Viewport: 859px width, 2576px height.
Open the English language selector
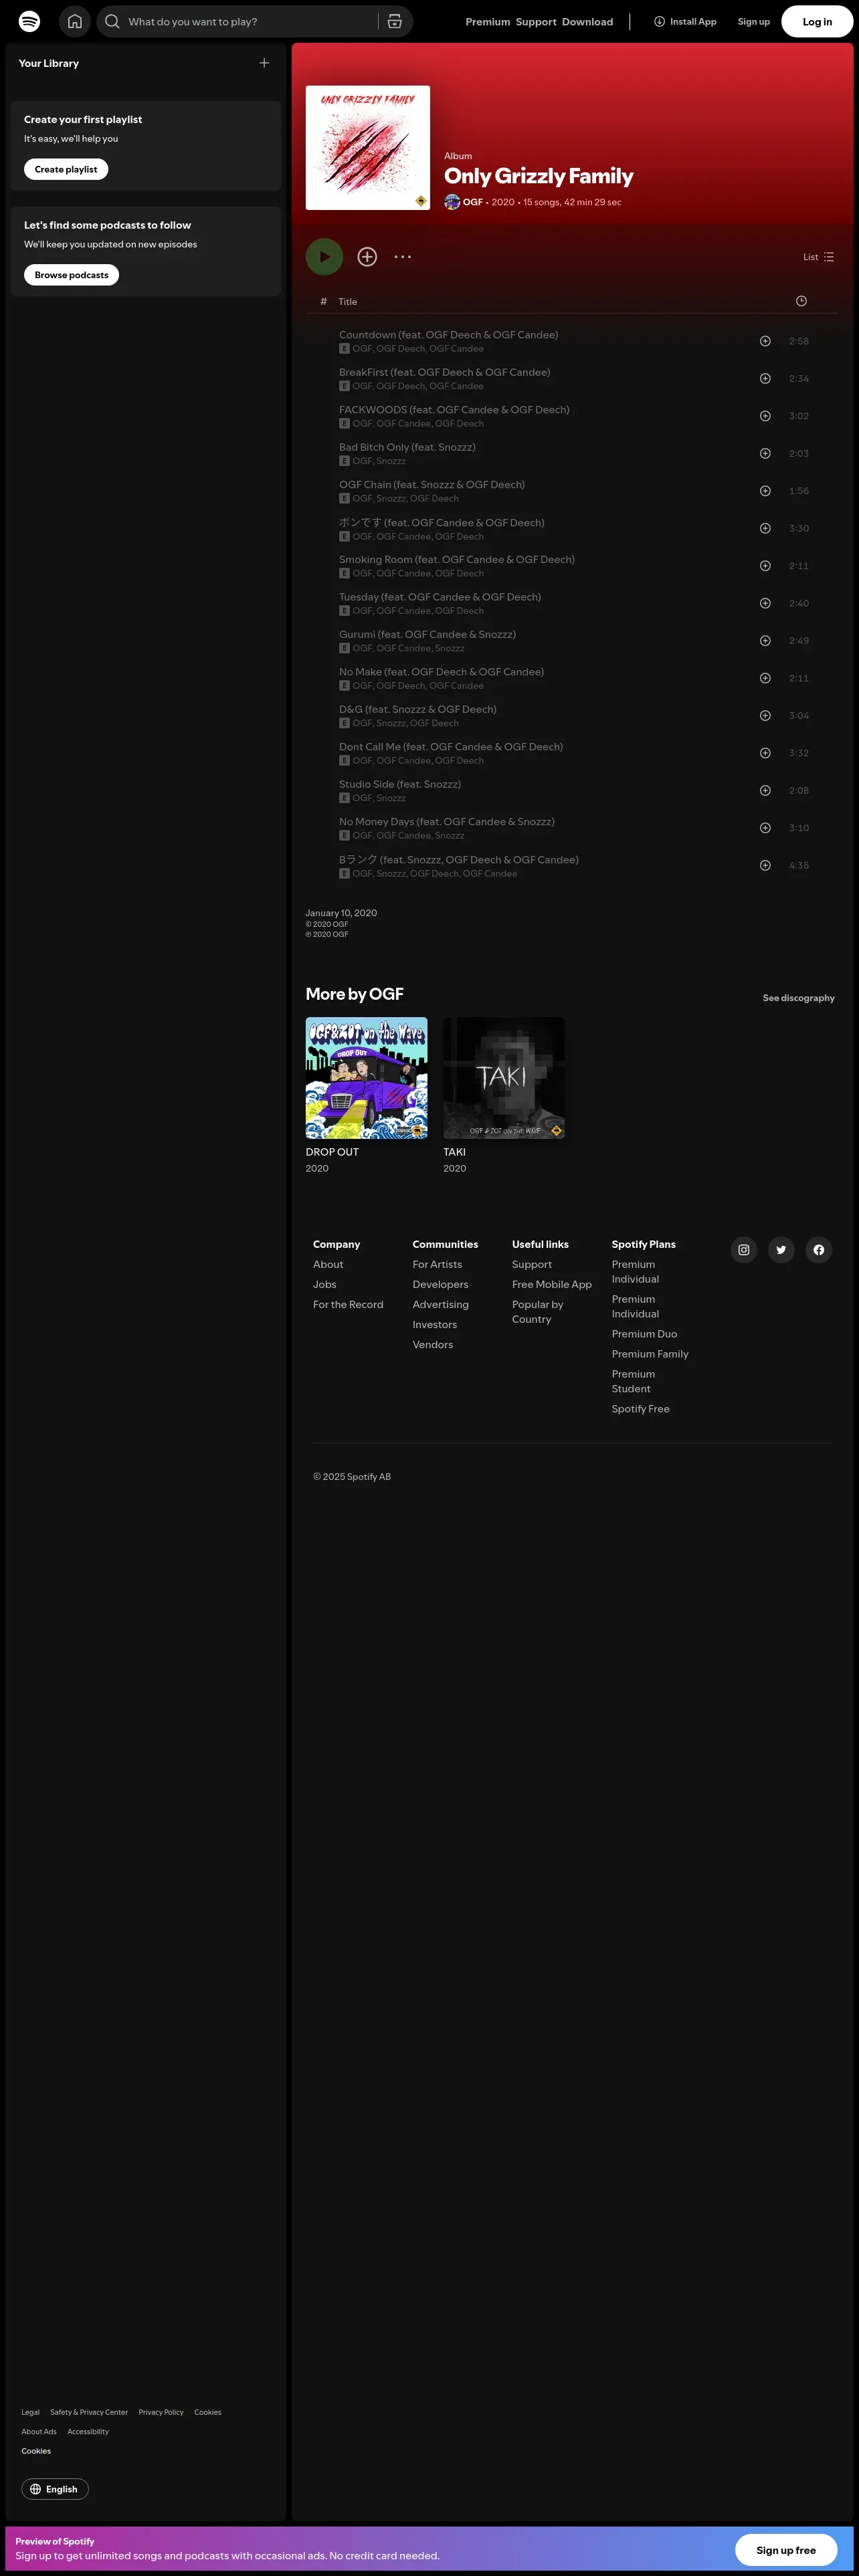tap(55, 2489)
